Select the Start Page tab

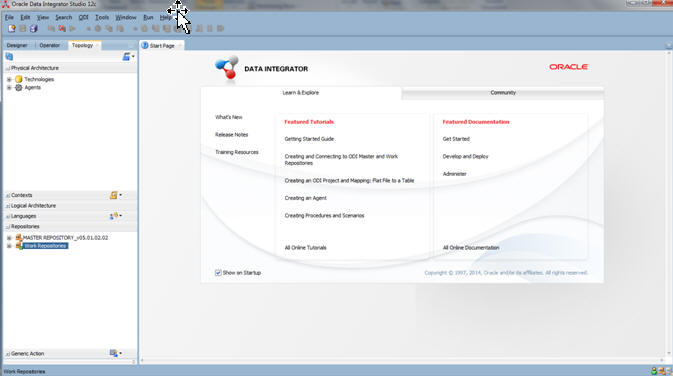click(162, 45)
